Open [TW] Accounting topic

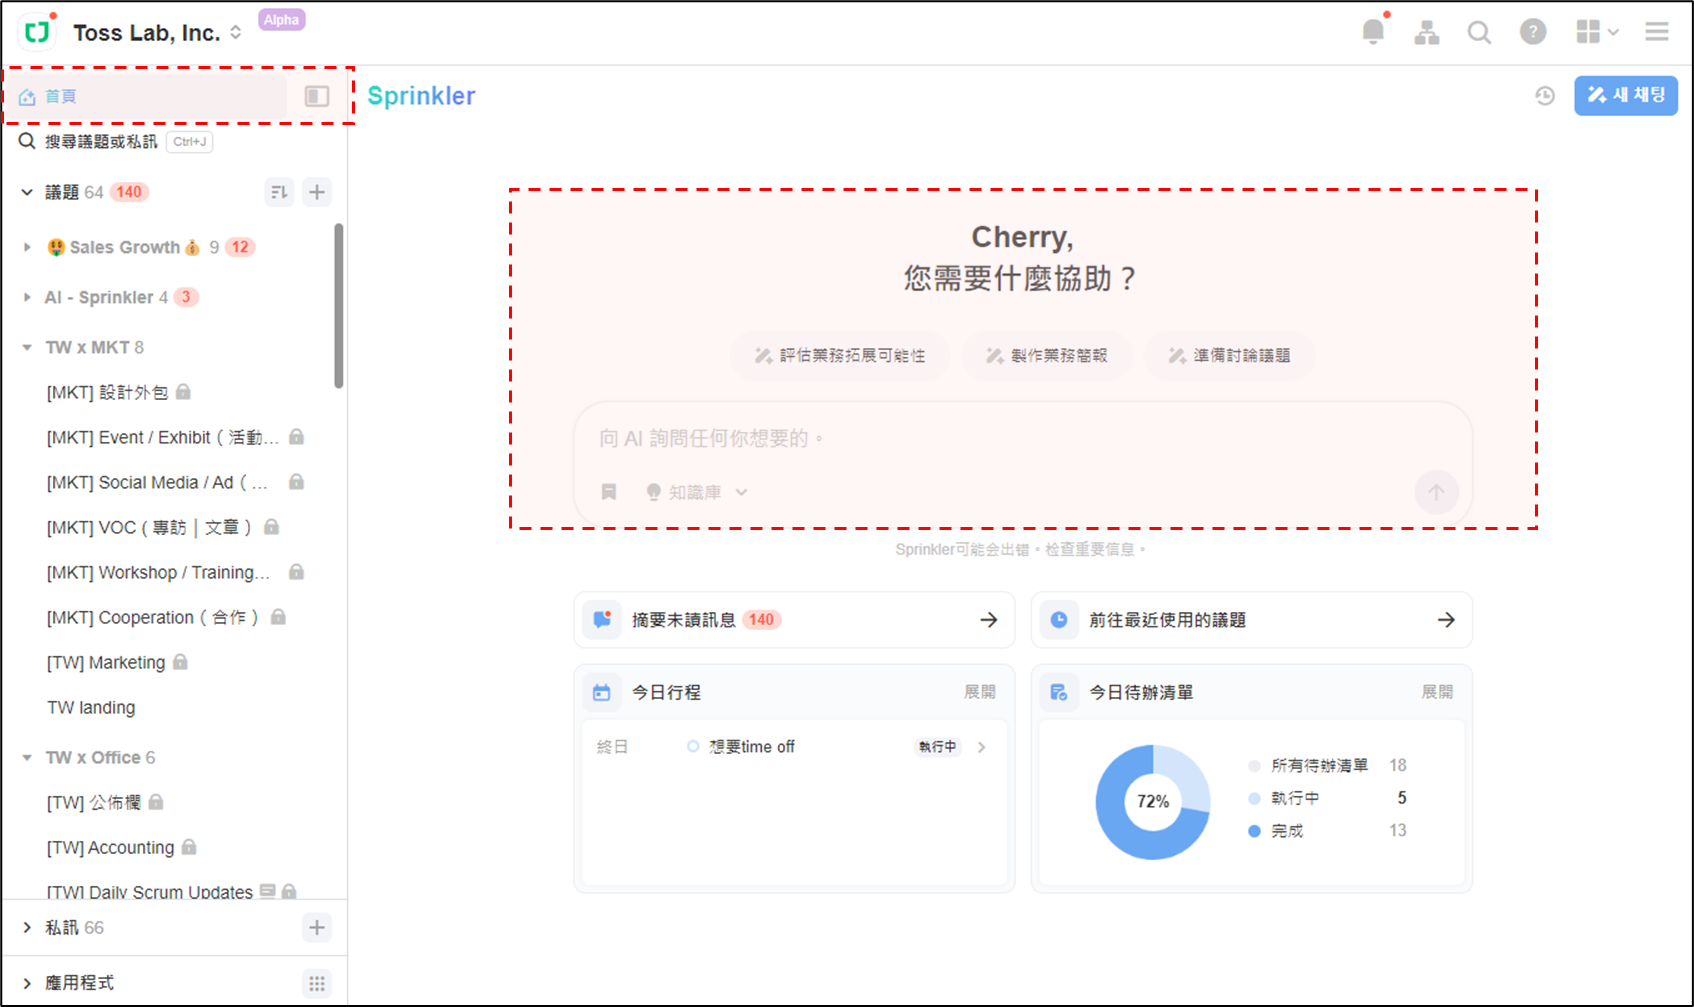(x=121, y=847)
